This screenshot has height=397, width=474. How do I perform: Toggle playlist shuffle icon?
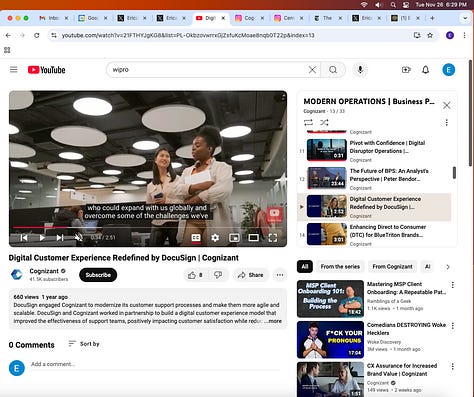point(324,122)
